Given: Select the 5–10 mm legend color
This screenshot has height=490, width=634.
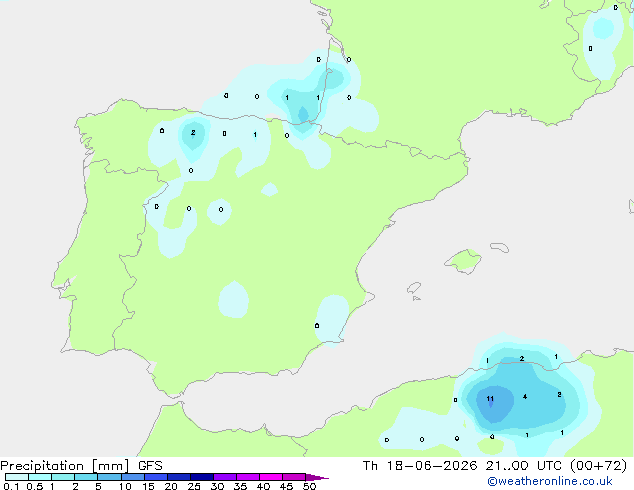Looking at the screenshot, I should [x=109, y=477].
